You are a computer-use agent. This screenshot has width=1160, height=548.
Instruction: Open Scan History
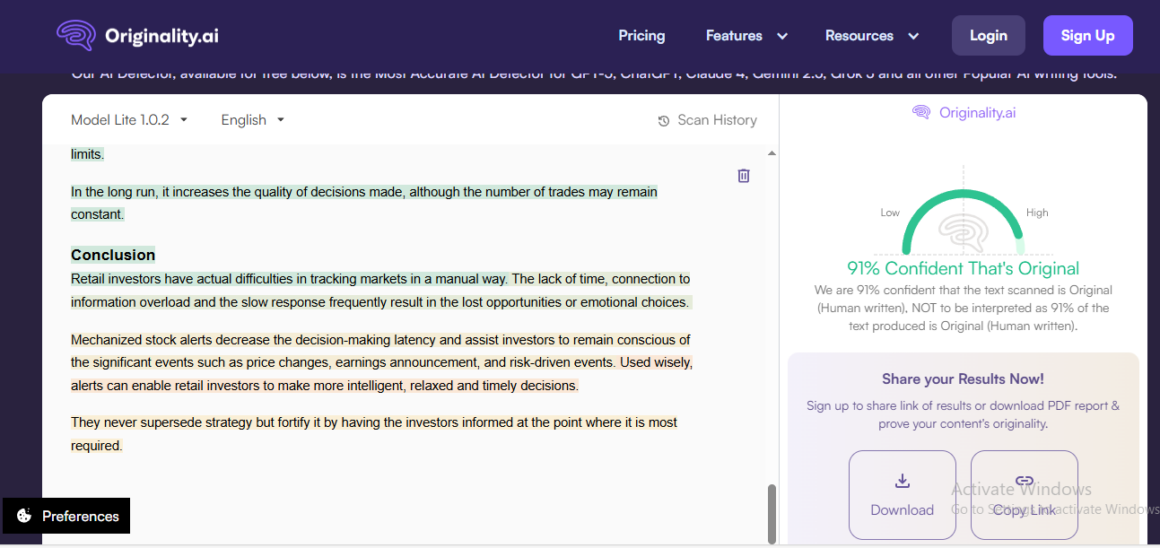[716, 120]
